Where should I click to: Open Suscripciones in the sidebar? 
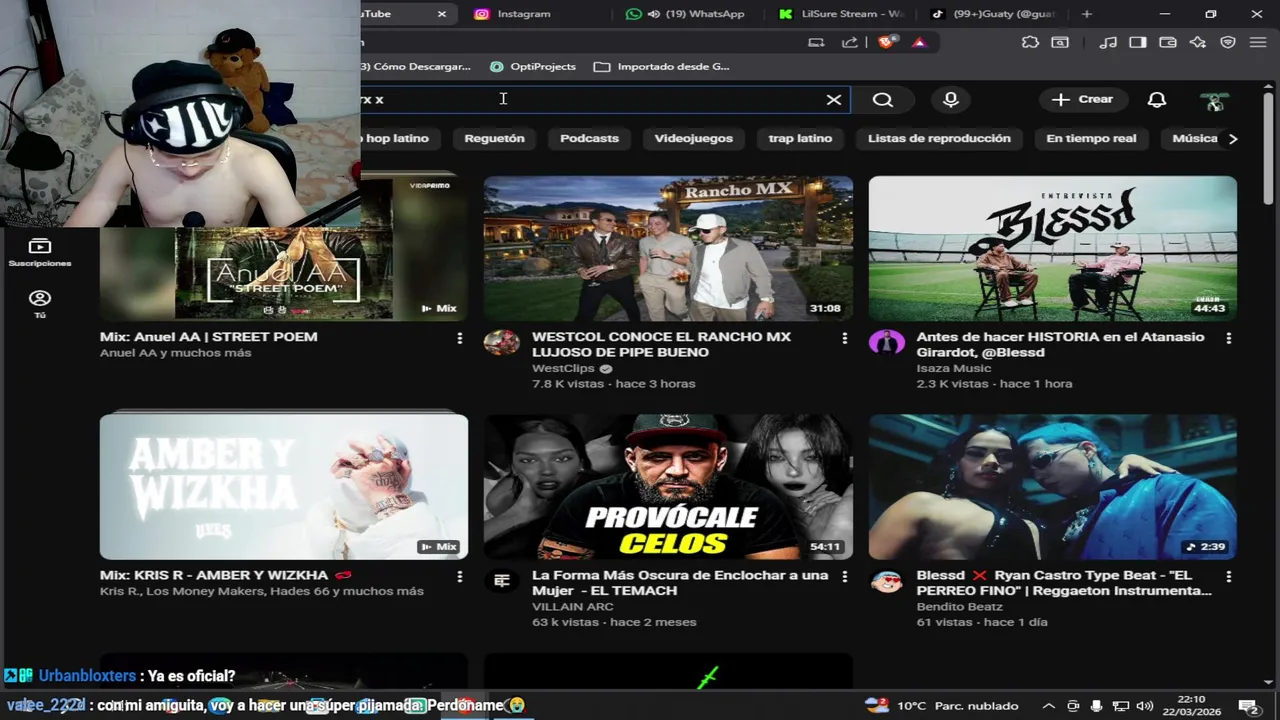point(40,252)
